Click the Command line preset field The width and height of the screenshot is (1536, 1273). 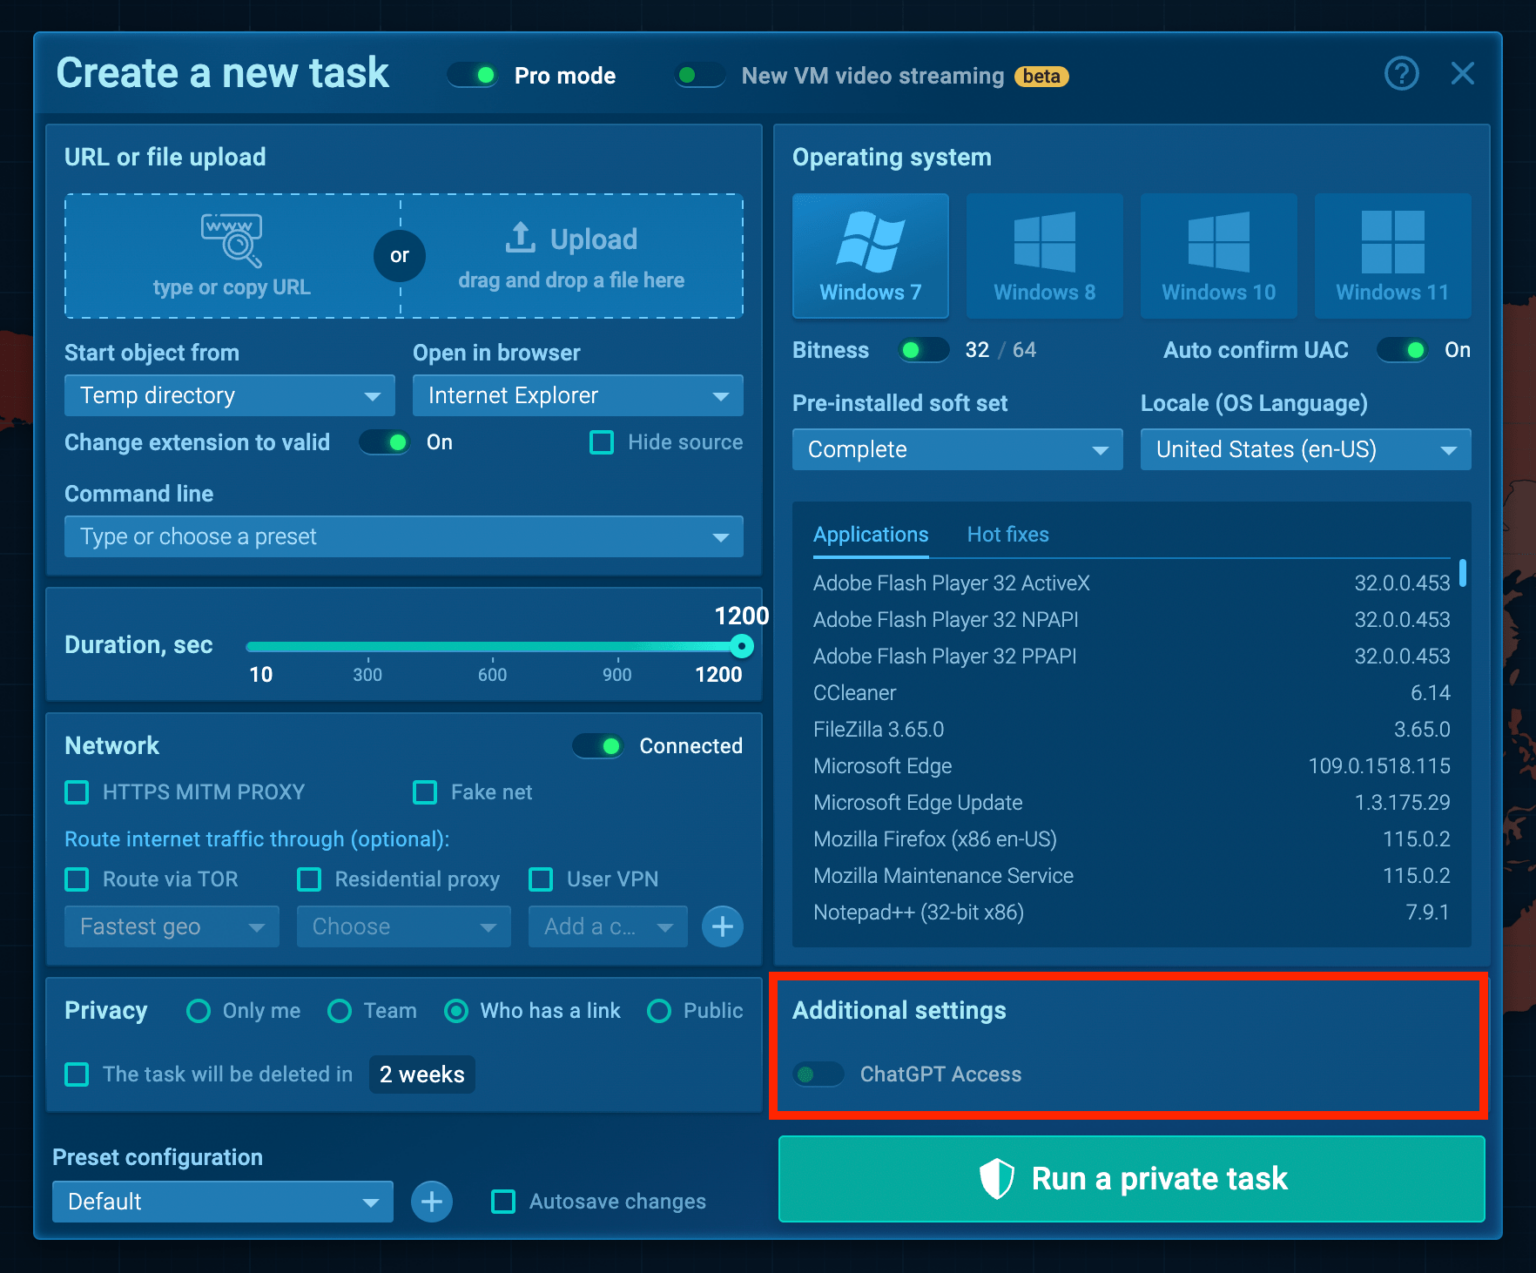point(404,537)
